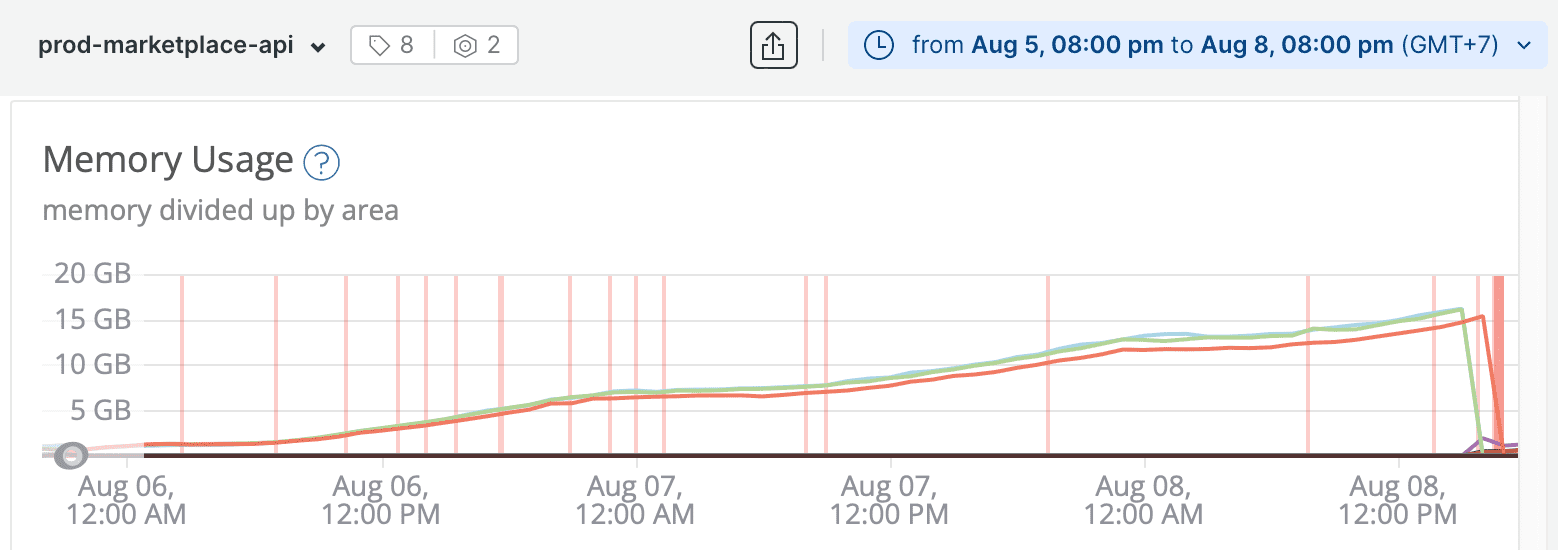Click the clock icon in time picker
The image size is (1558, 550).
coord(877,46)
